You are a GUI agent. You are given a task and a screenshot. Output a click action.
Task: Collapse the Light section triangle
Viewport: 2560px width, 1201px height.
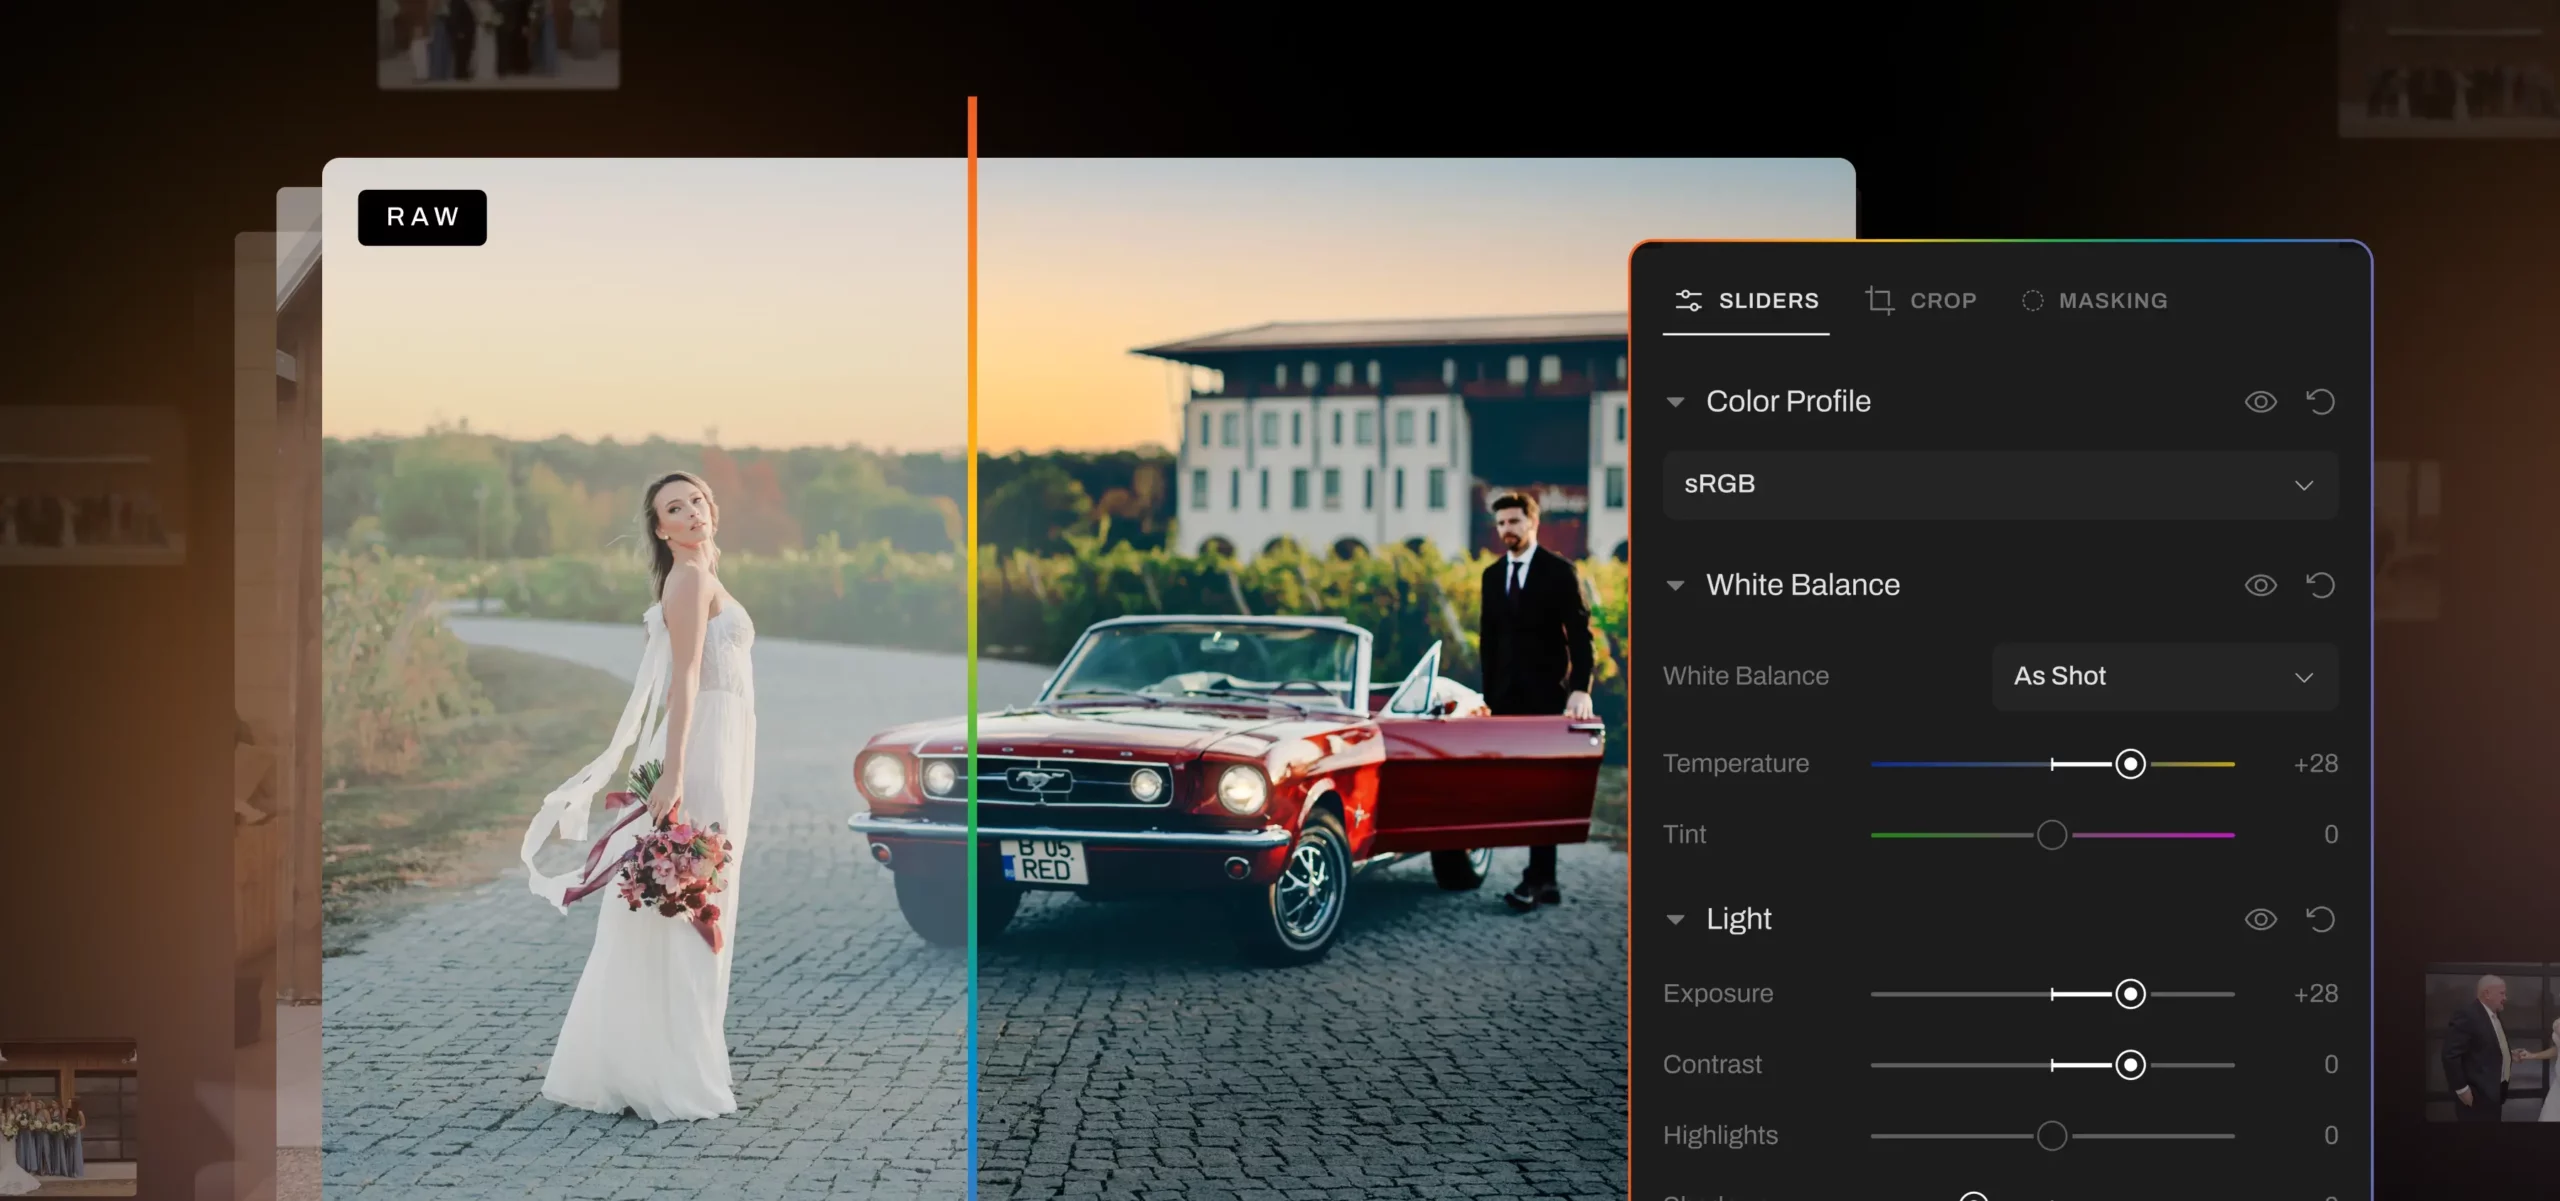(x=1676, y=920)
